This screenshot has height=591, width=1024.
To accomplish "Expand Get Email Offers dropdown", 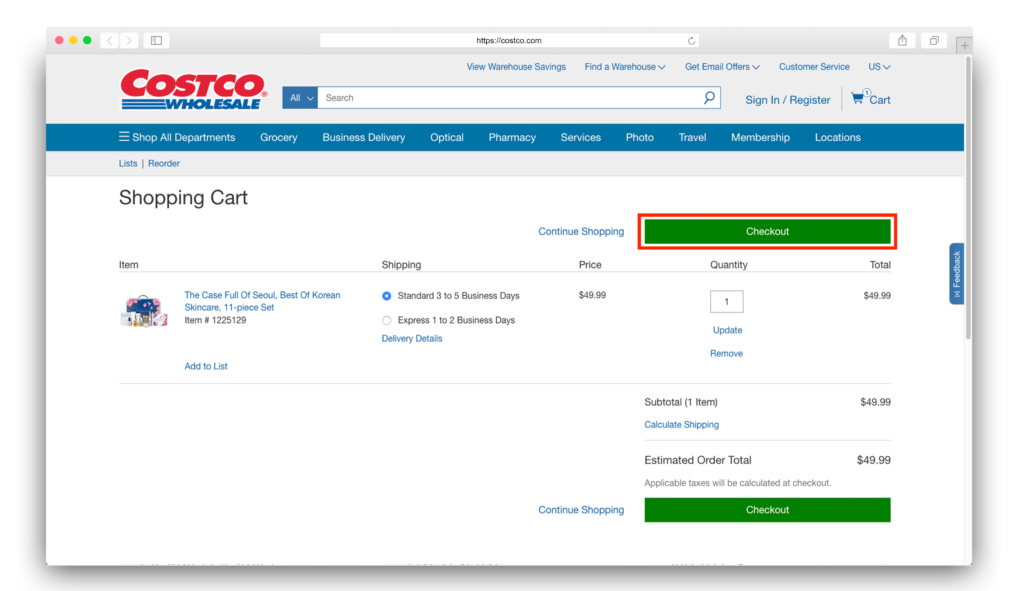I will pos(722,67).
